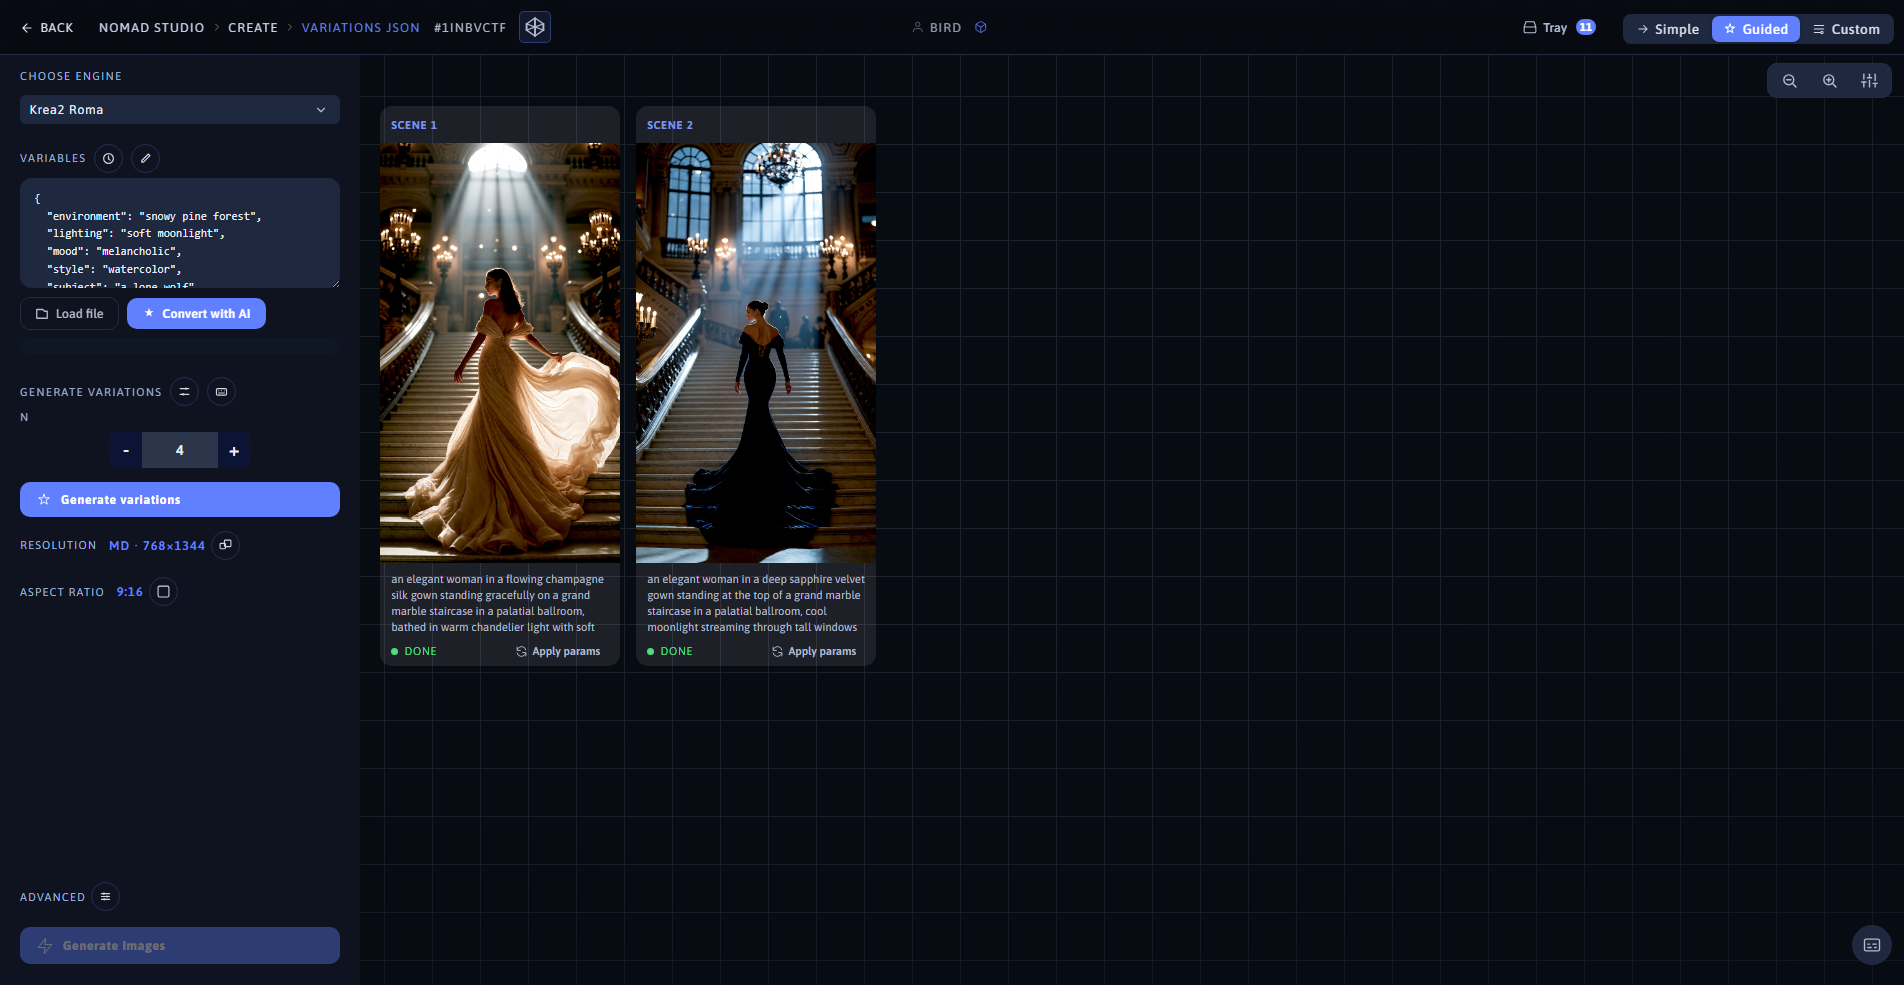
Task: Click the aspect ratio square icon
Action: (x=164, y=592)
